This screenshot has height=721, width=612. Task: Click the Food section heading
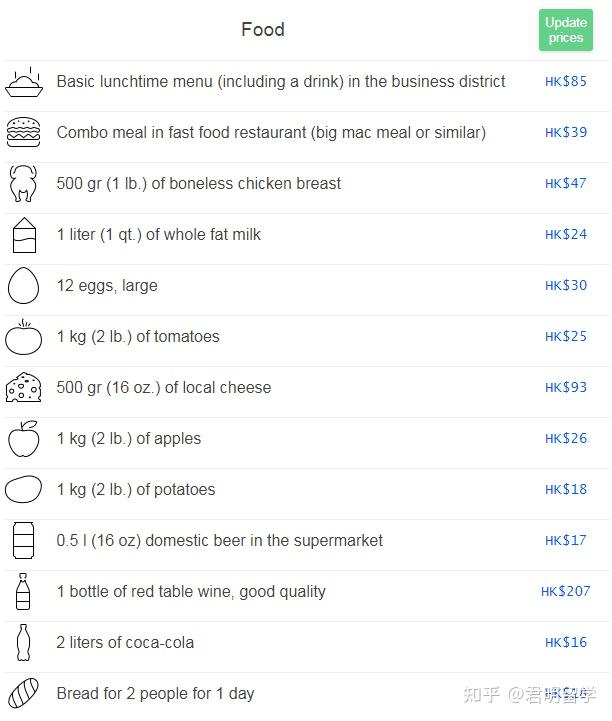pyautogui.click(x=263, y=30)
